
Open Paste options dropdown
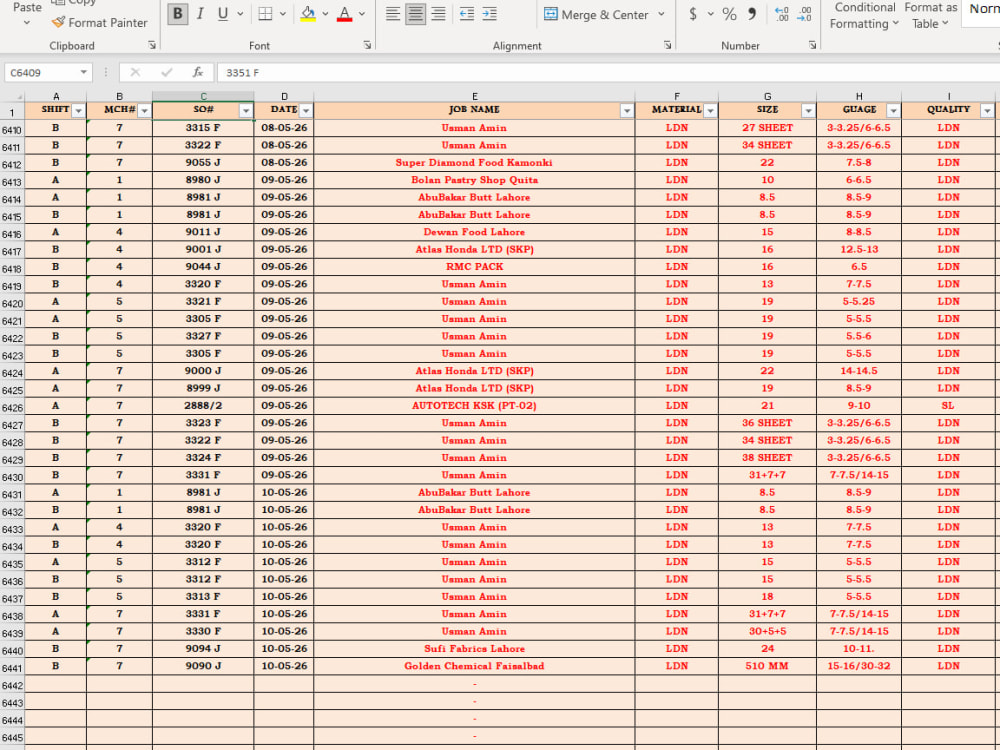click(x=27, y=23)
